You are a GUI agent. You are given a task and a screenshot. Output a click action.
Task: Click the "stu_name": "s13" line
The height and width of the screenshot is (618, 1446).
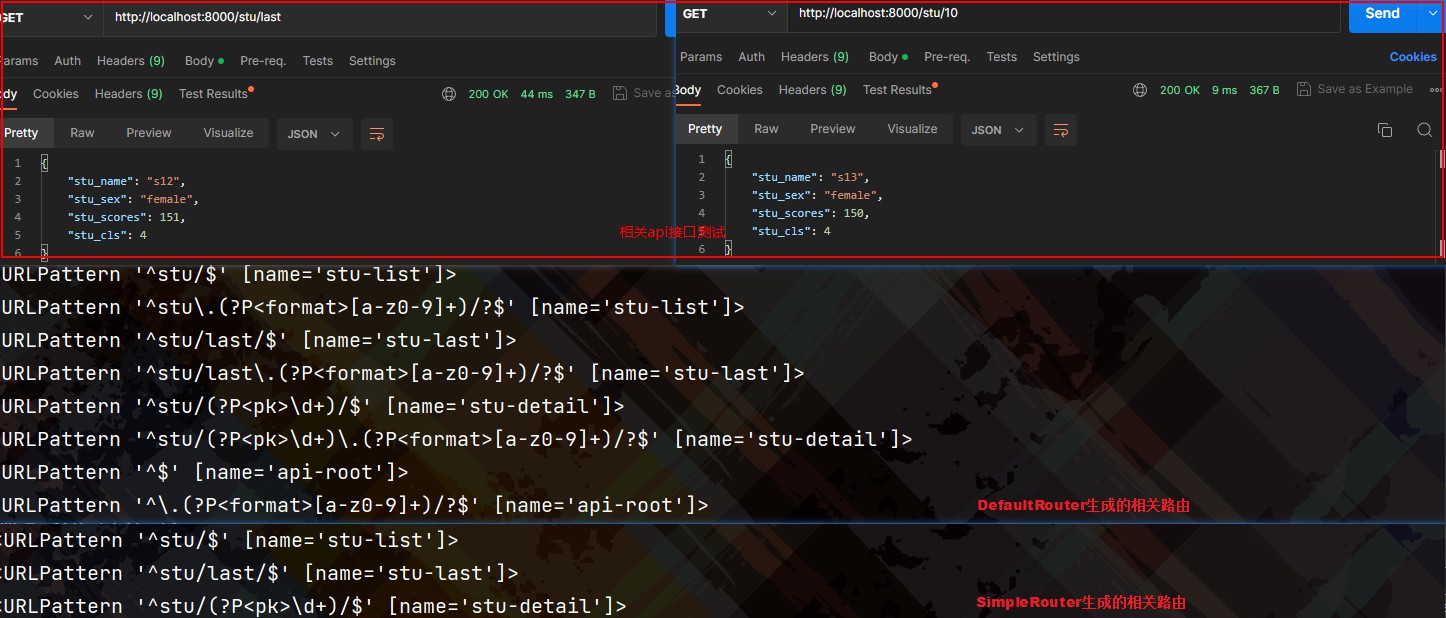point(810,177)
